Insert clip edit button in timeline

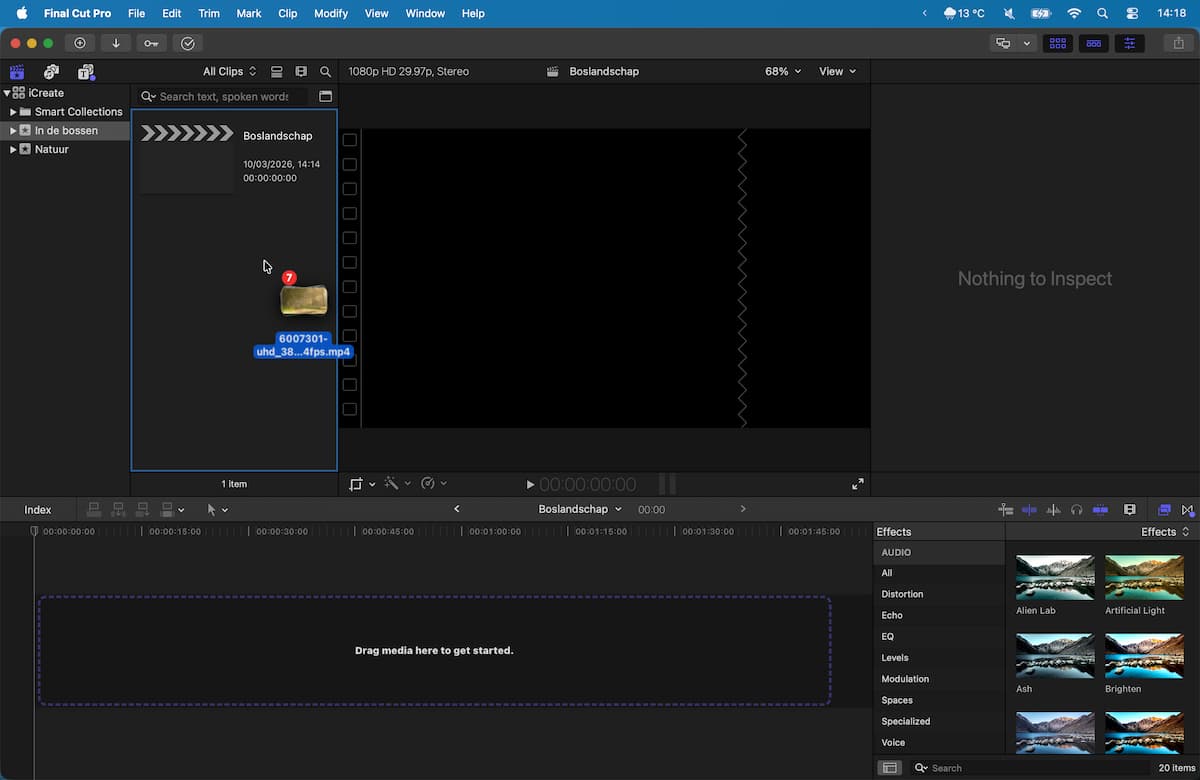coord(118,510)
